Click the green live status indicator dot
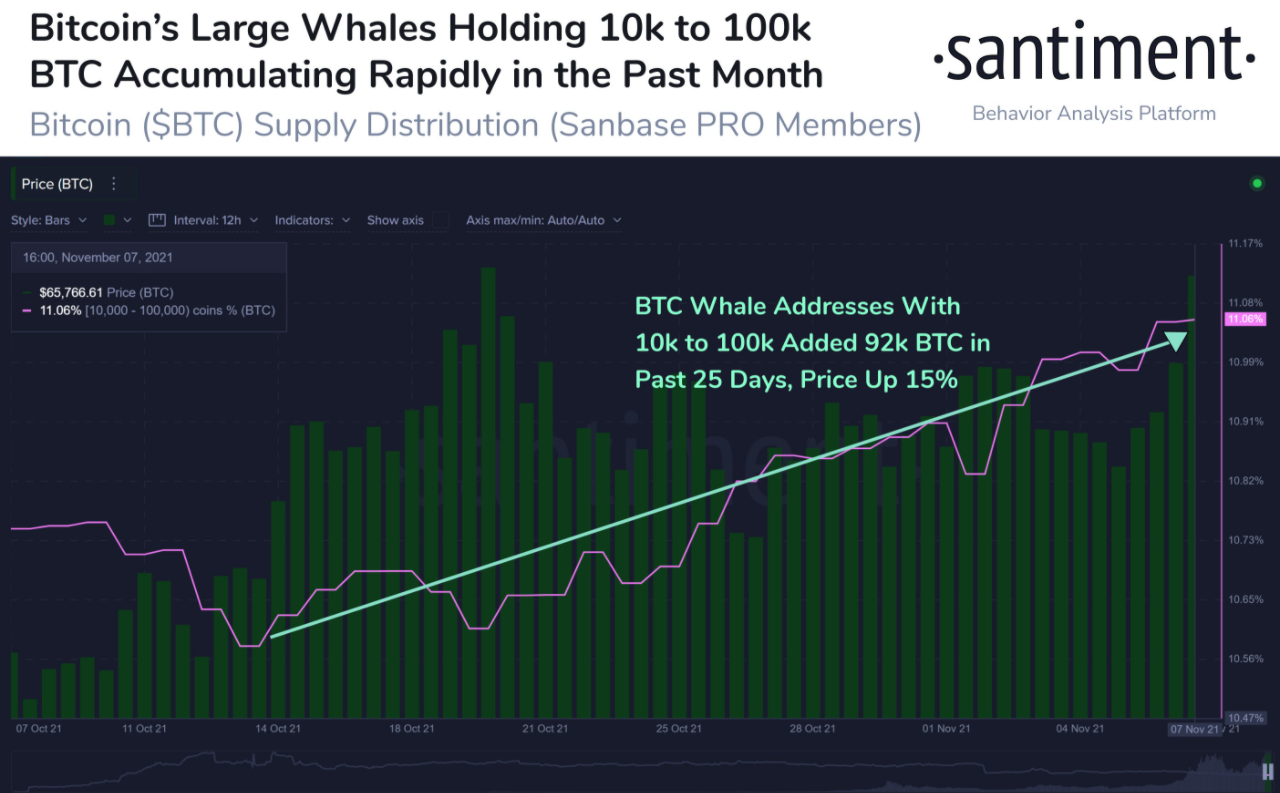 pyautogui.click(x=1258, y=183)
